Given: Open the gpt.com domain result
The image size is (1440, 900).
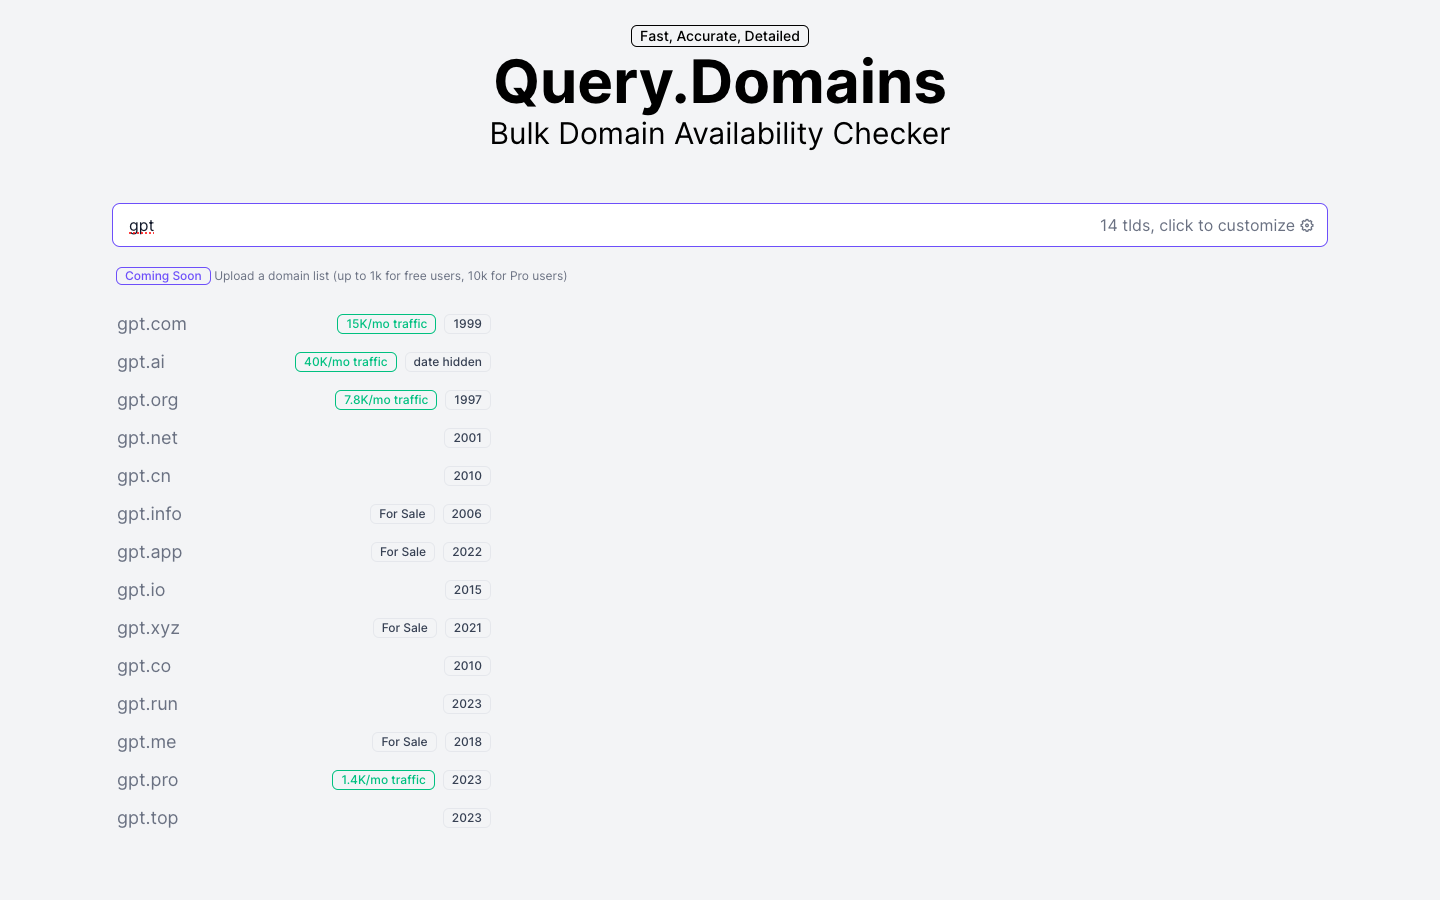Looking at the screenshot, I should click(x=151, y=323).
